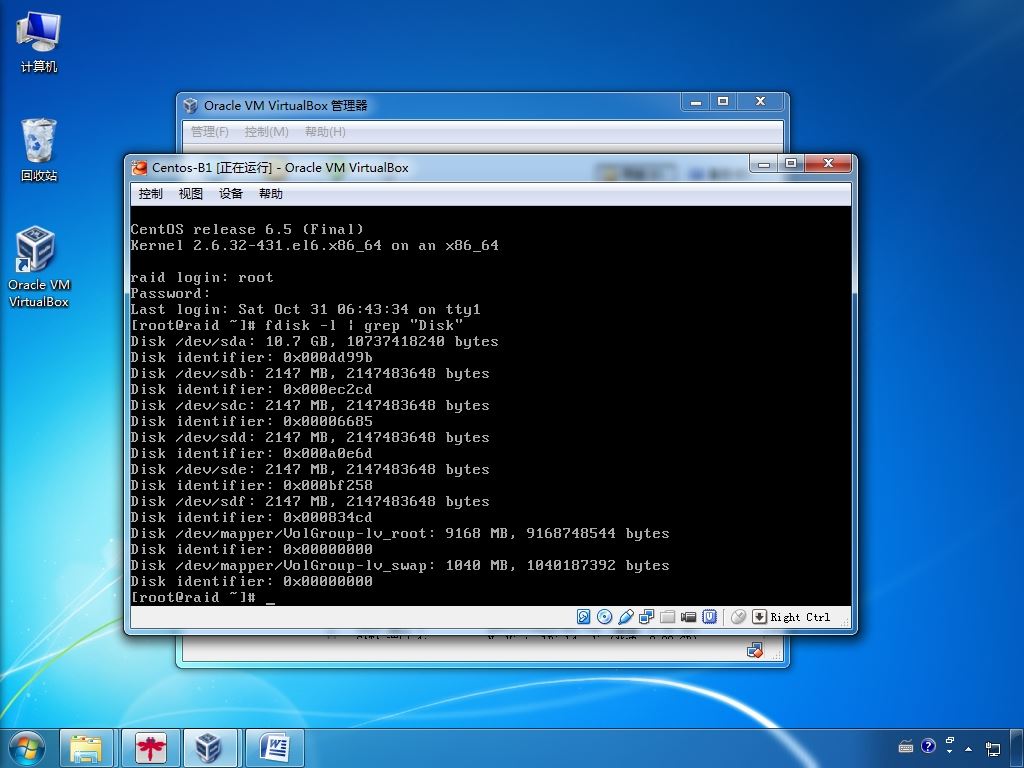Open the 视图 menu in the VM window
This screenshot has height=768, width=1024.
(x=191, y=193)
